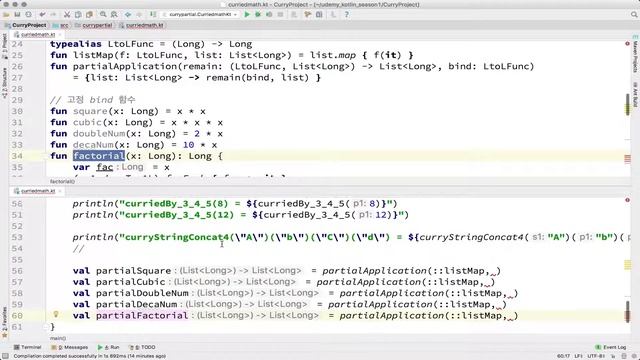
Task: Run the program with green play icon
Action: pos(247,15)
